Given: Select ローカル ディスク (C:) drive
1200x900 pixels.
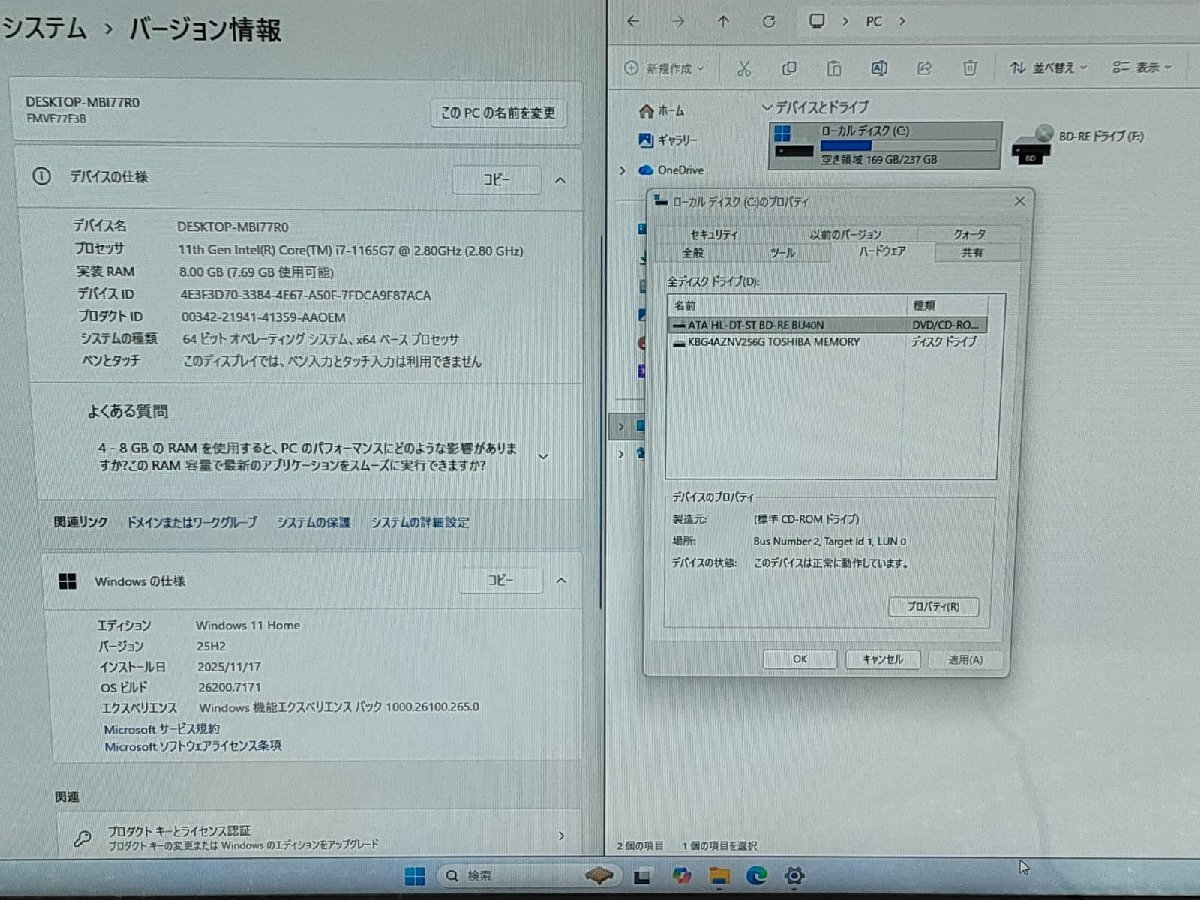Looking at the screenshot, I should (885, 145).
